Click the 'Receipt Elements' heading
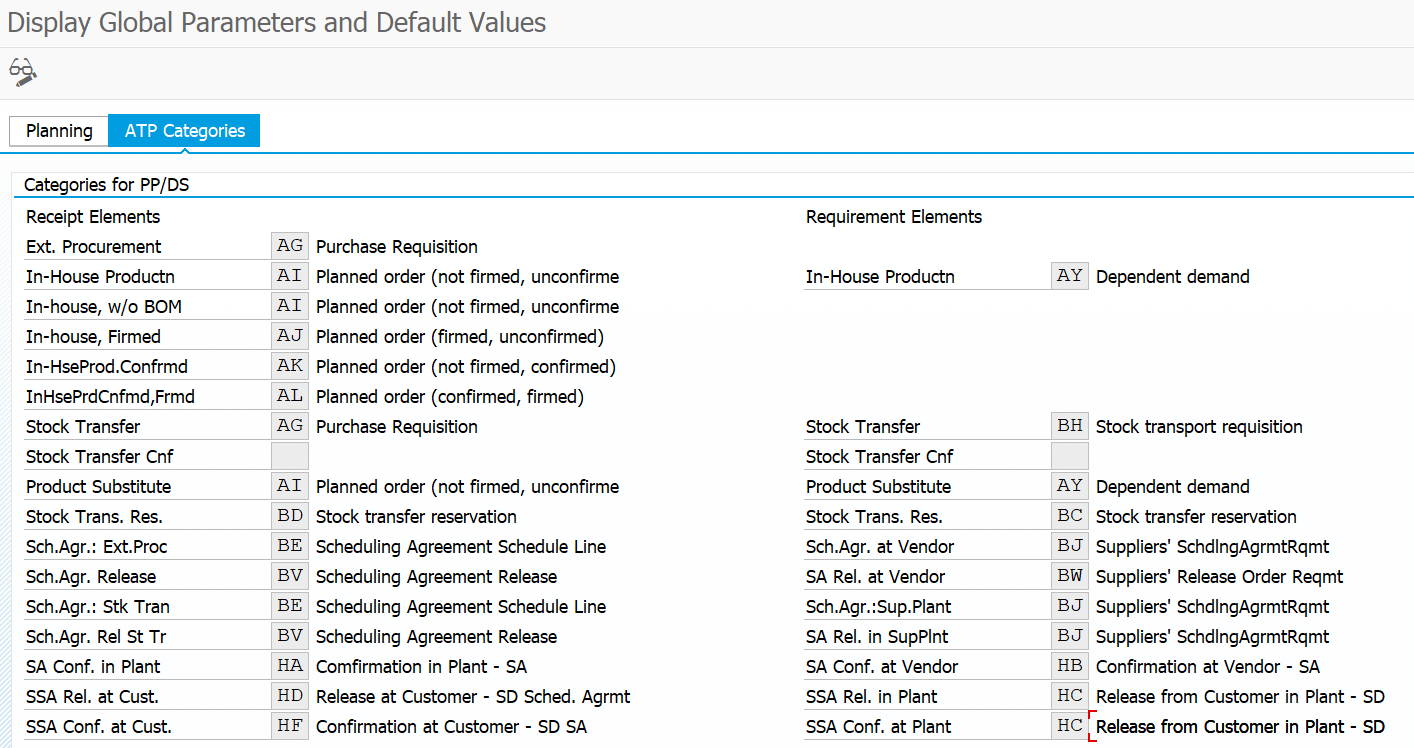The image size is (1414, 748). click(x=93, y=217)
